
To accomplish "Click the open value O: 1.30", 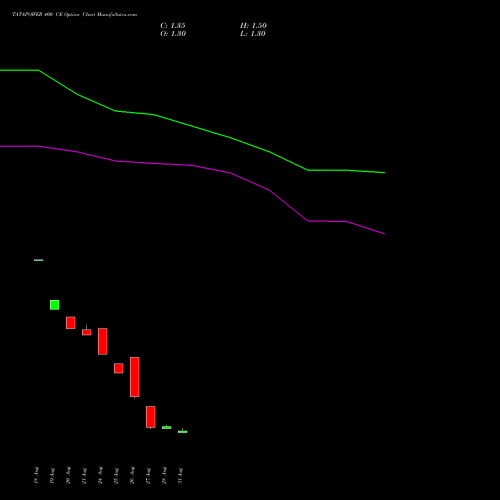I will pyautogui.click(x=173, y=34).
